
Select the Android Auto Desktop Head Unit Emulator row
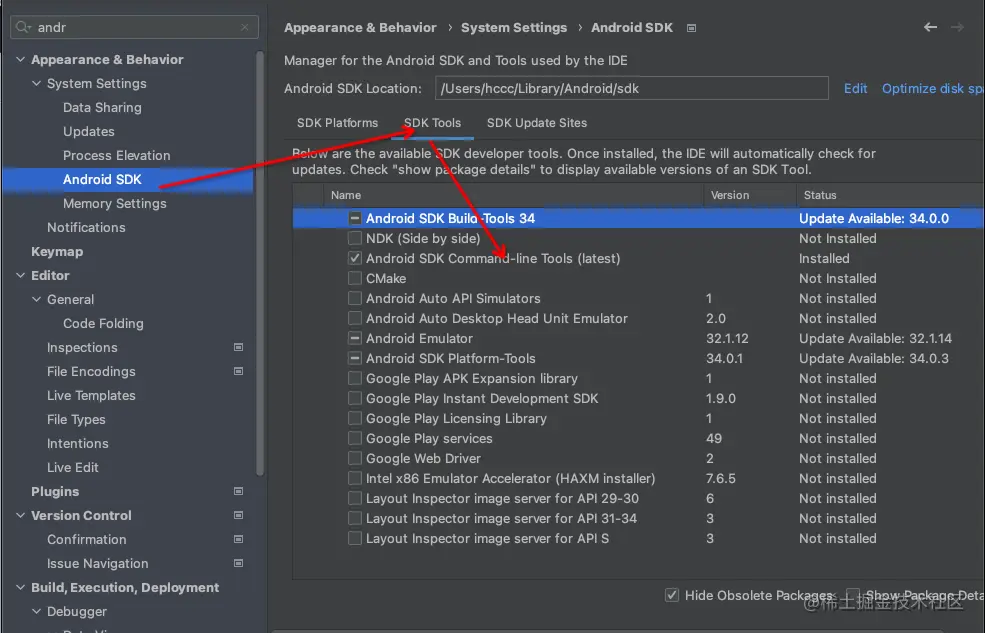tap(638, 318)
